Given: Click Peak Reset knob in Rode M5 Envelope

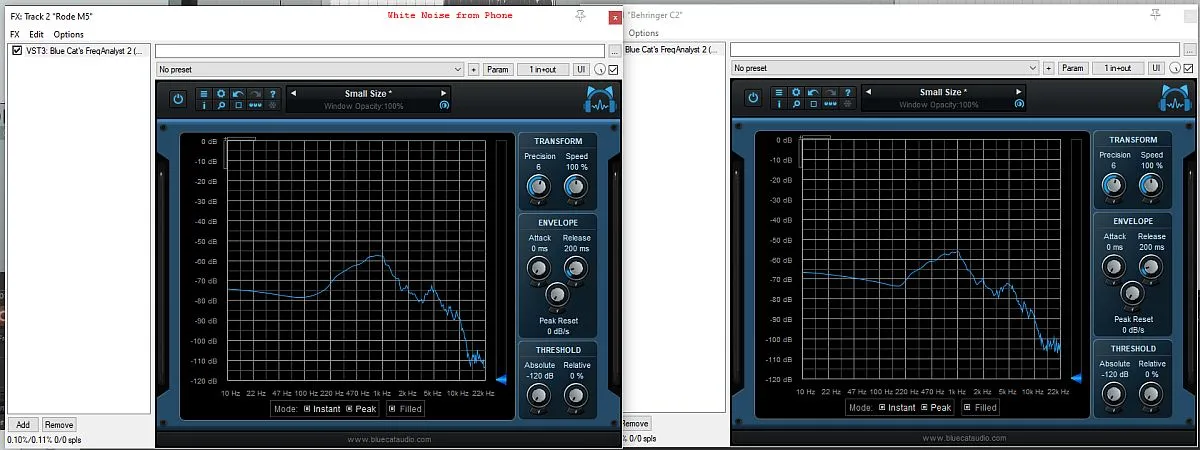Looking at the screenshot, I should [557, 294].
